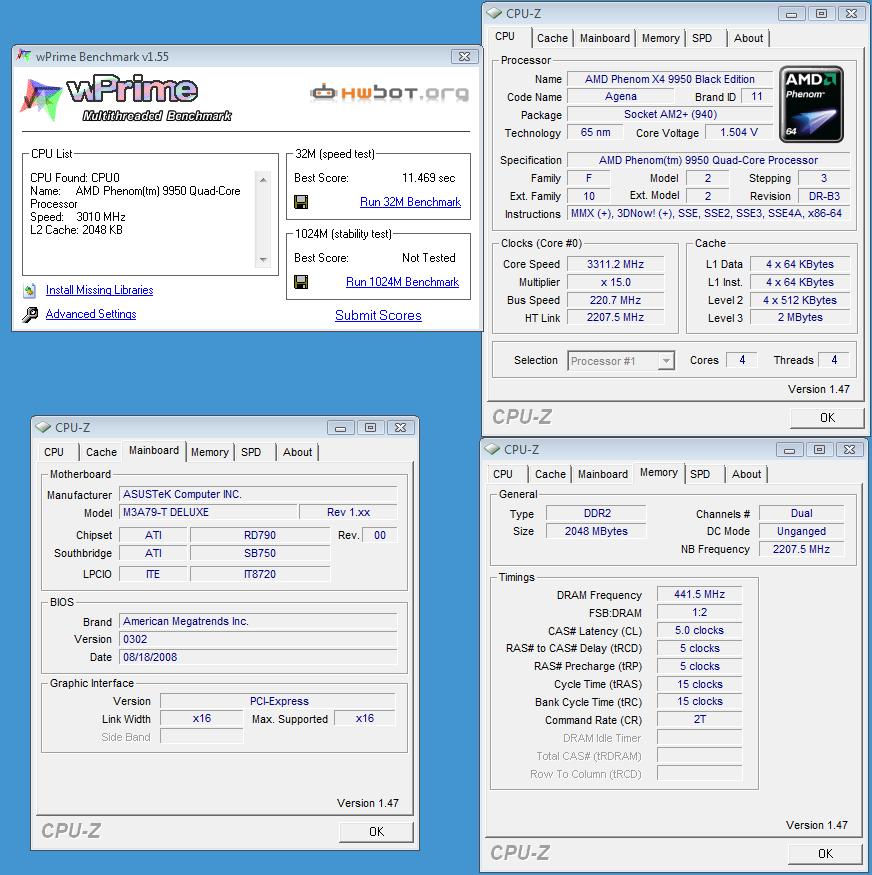Close the wPrime Benchmark window
Viewport: 872px width, 875px height.
pos(464,56)
